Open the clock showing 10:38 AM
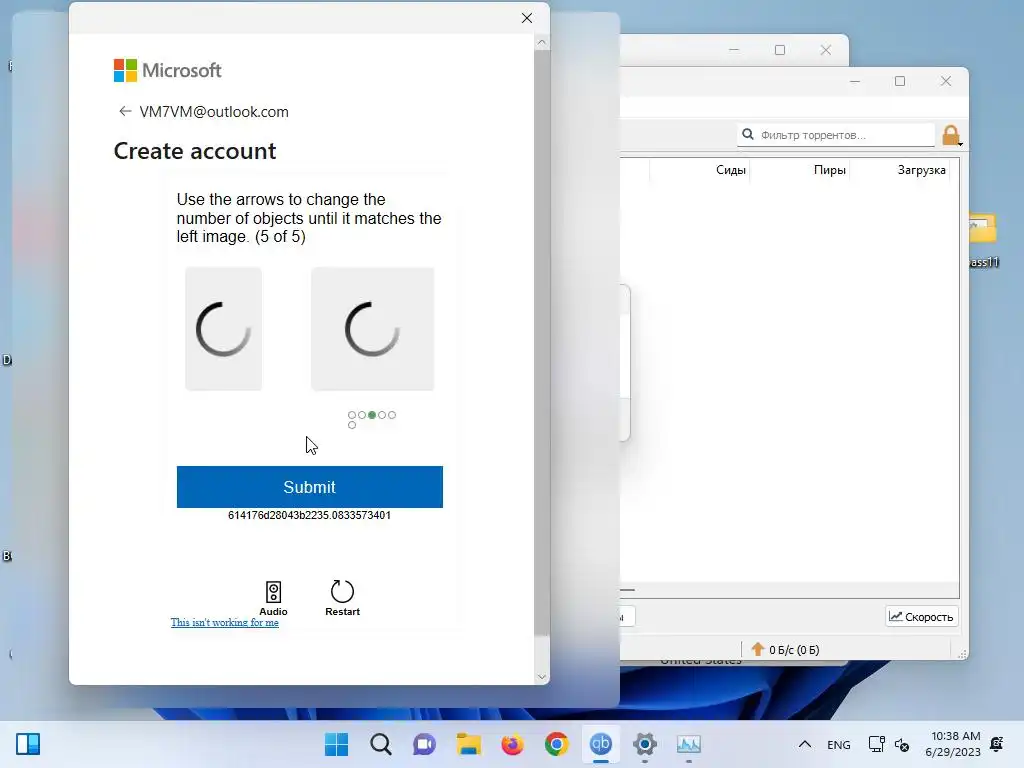Screen dimensions: 1024x768 (953, 744)
